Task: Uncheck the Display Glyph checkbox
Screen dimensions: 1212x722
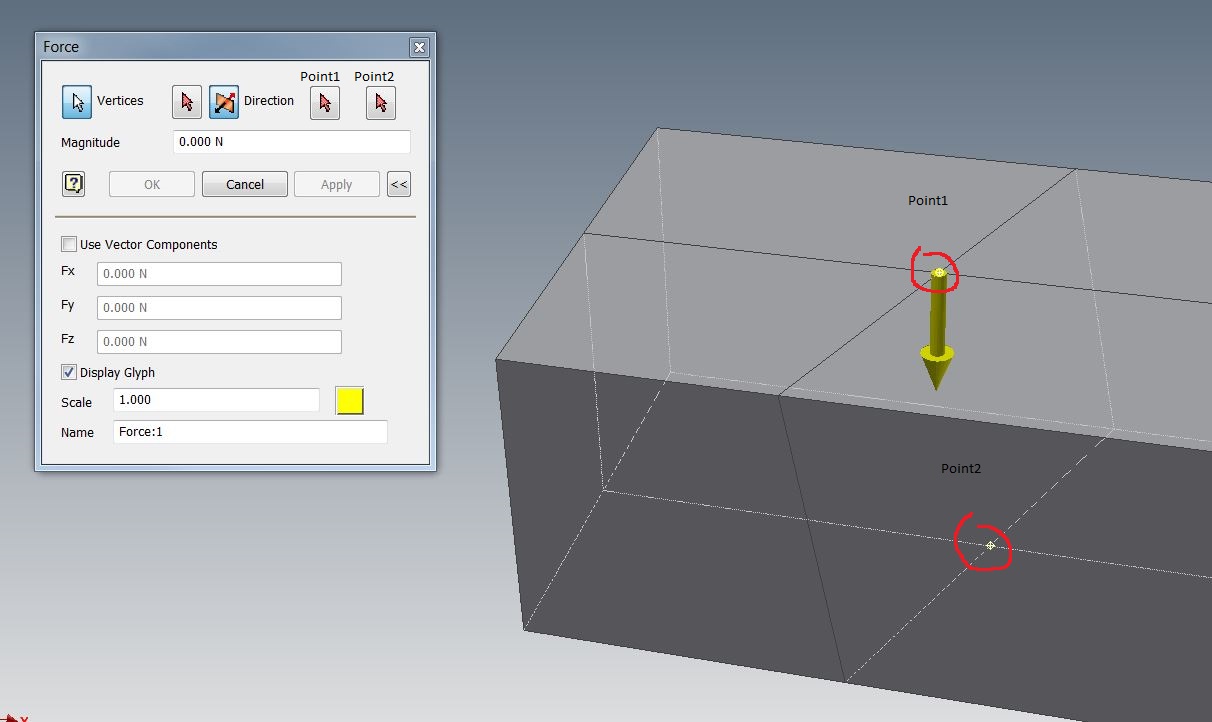Action: [x=69, y=372]
